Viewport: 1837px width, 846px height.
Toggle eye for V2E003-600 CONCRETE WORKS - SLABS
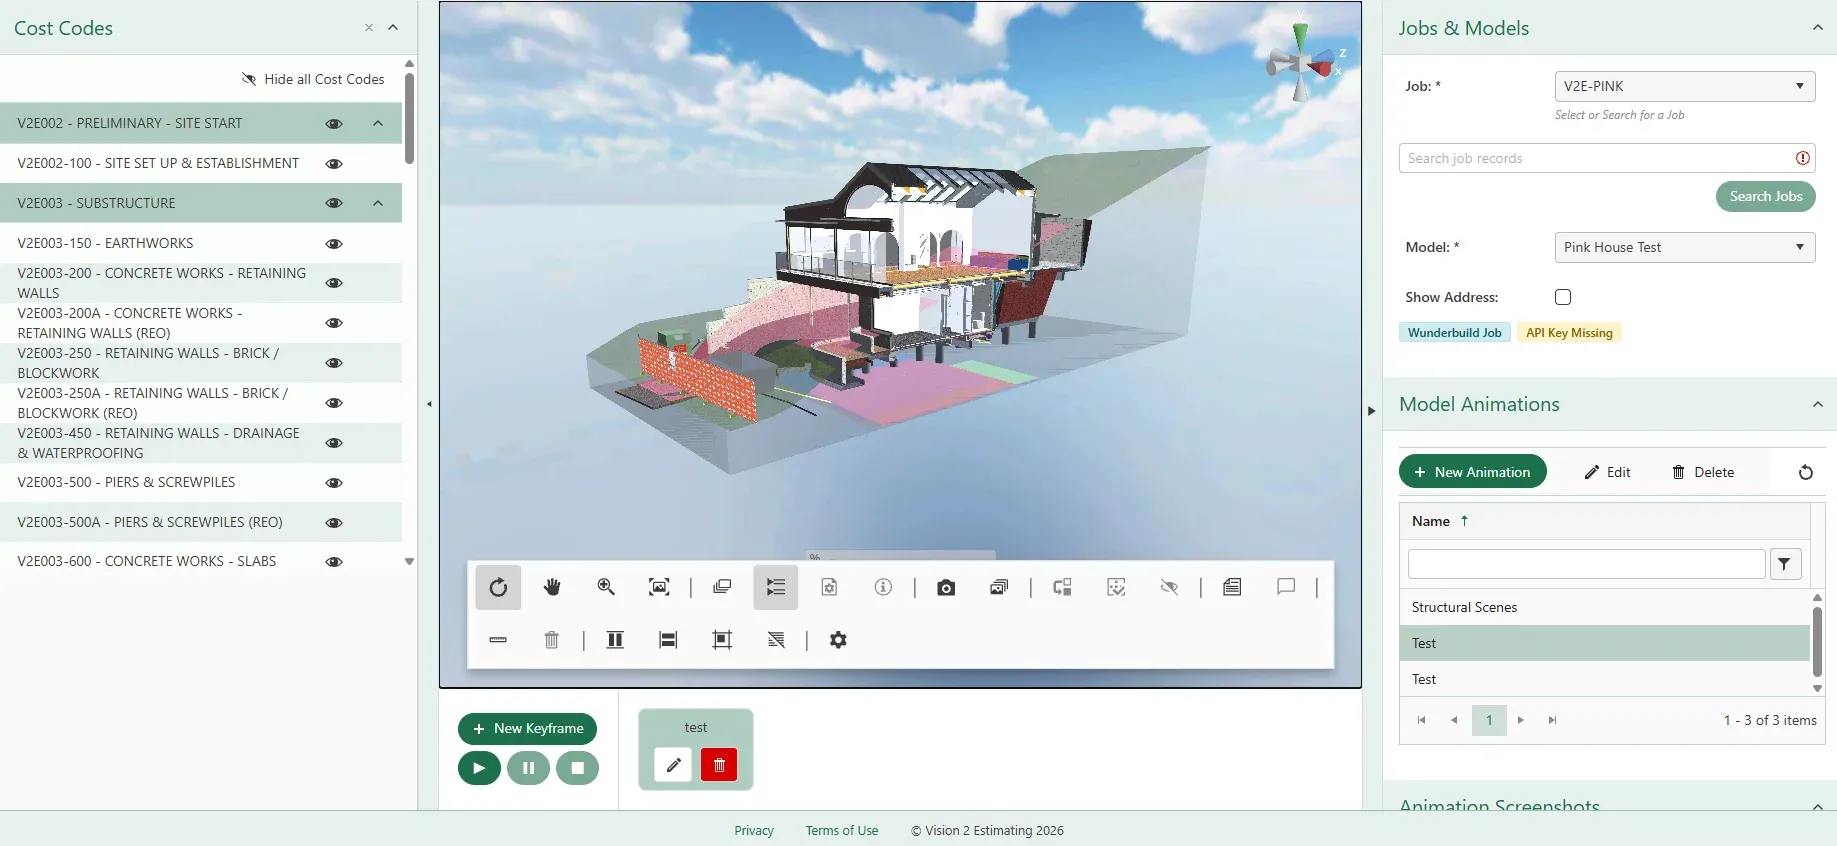click(334, 562)
